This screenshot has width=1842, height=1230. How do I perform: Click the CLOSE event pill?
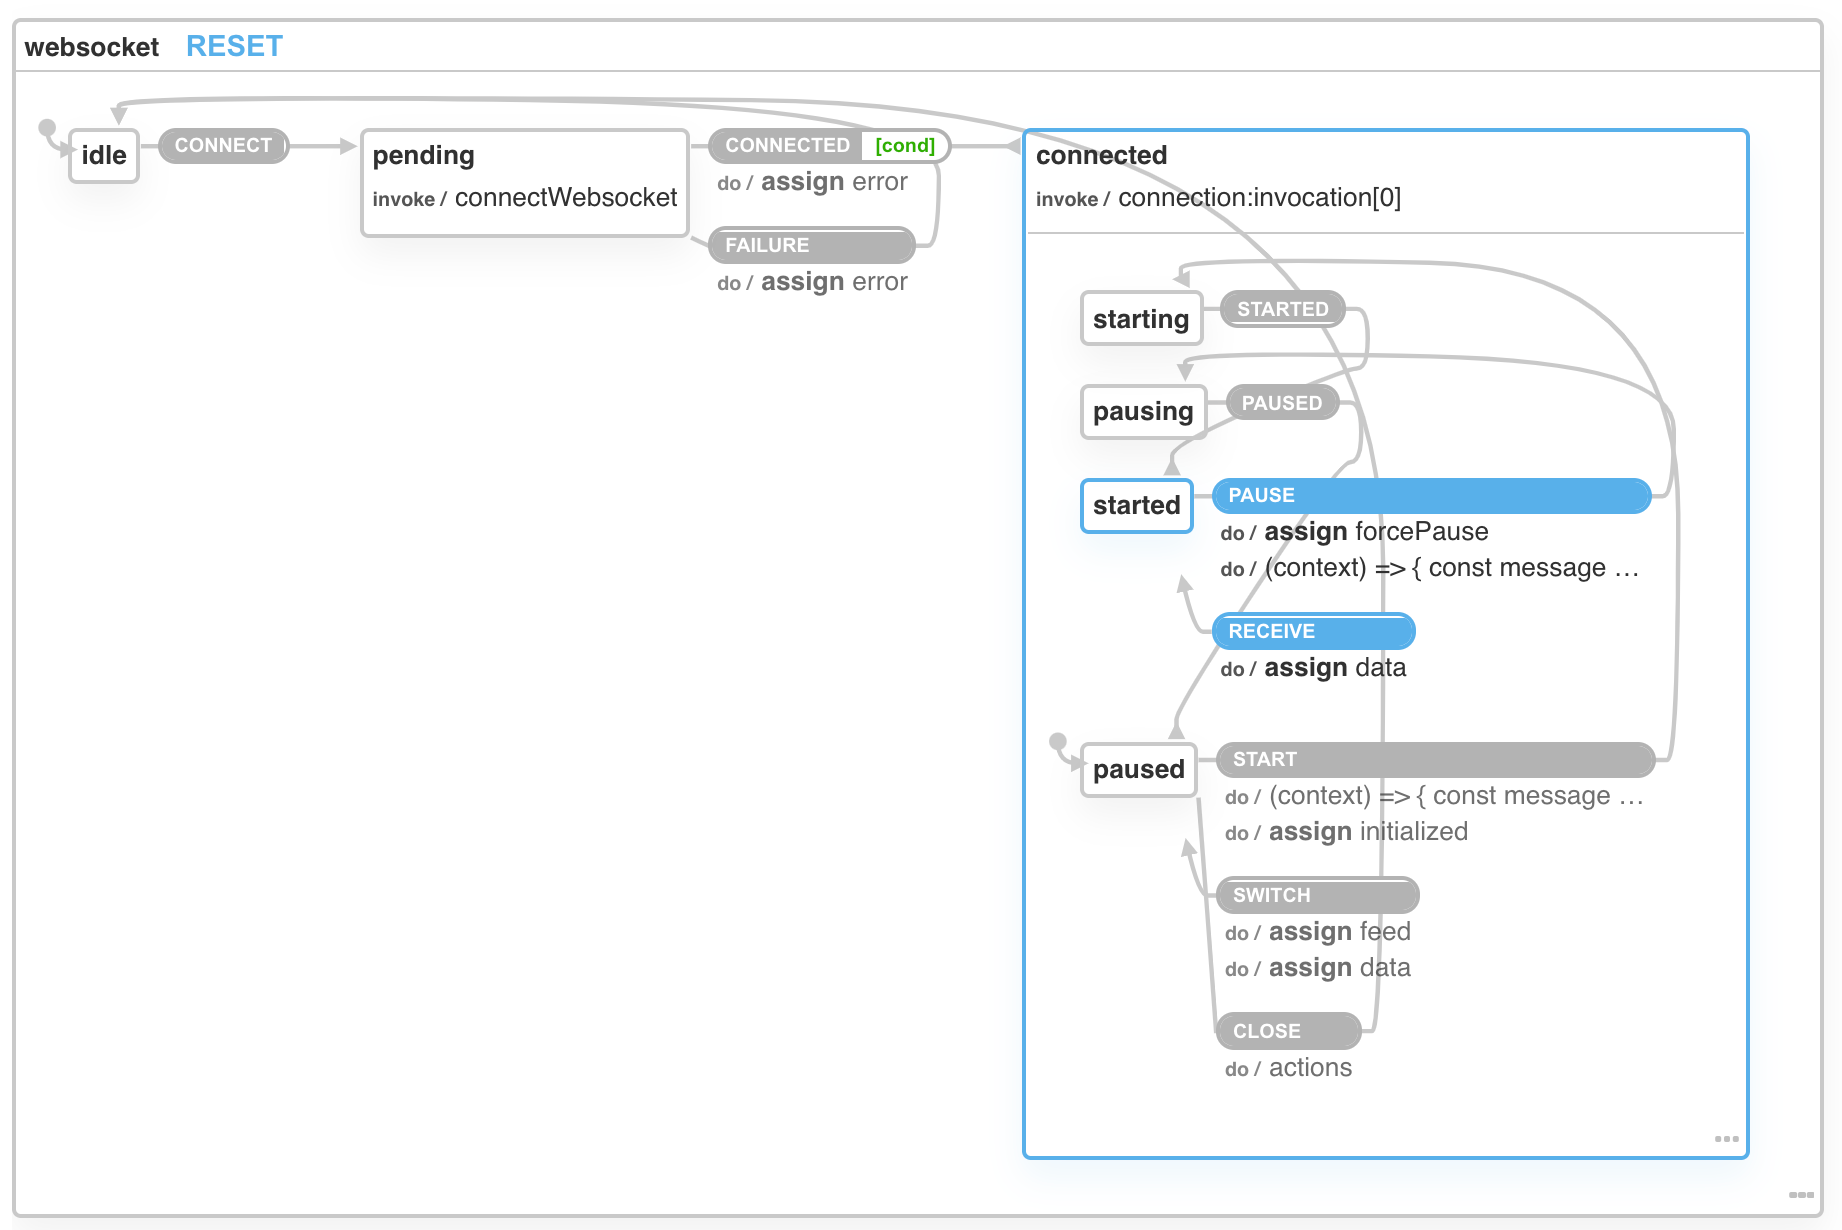pyautogui.click(x=1287, y=1031)
